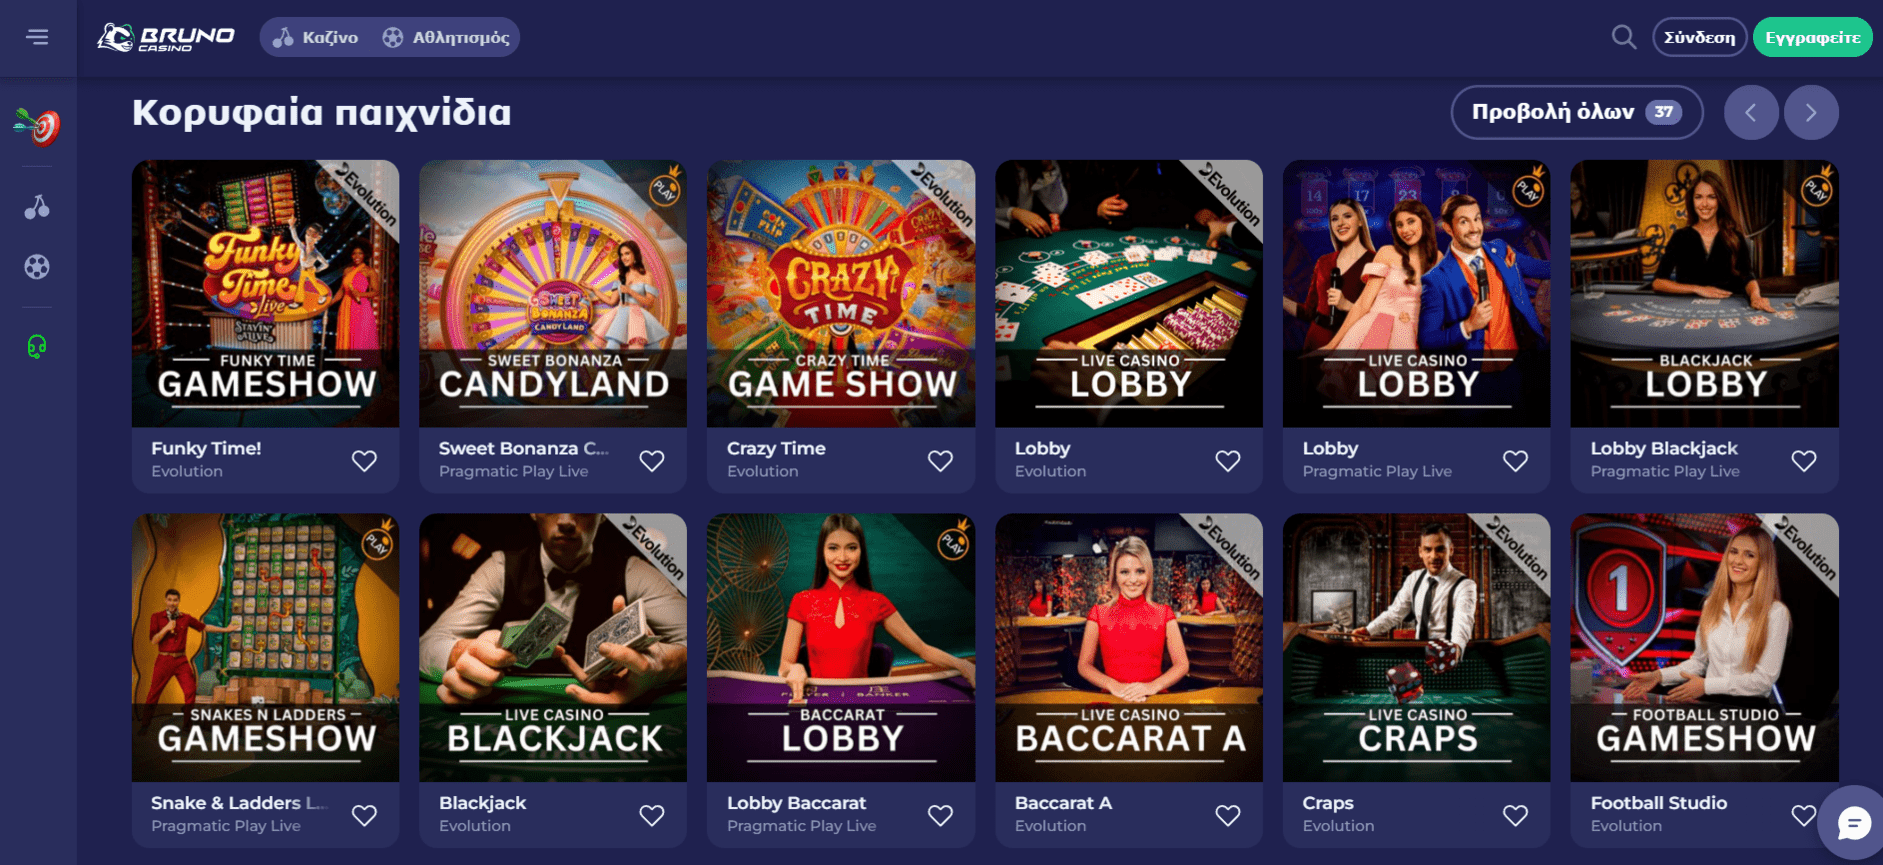Open Προβολή όλων to view all 37 games
Screen dimensions: 1883x865
[1576, 112]
